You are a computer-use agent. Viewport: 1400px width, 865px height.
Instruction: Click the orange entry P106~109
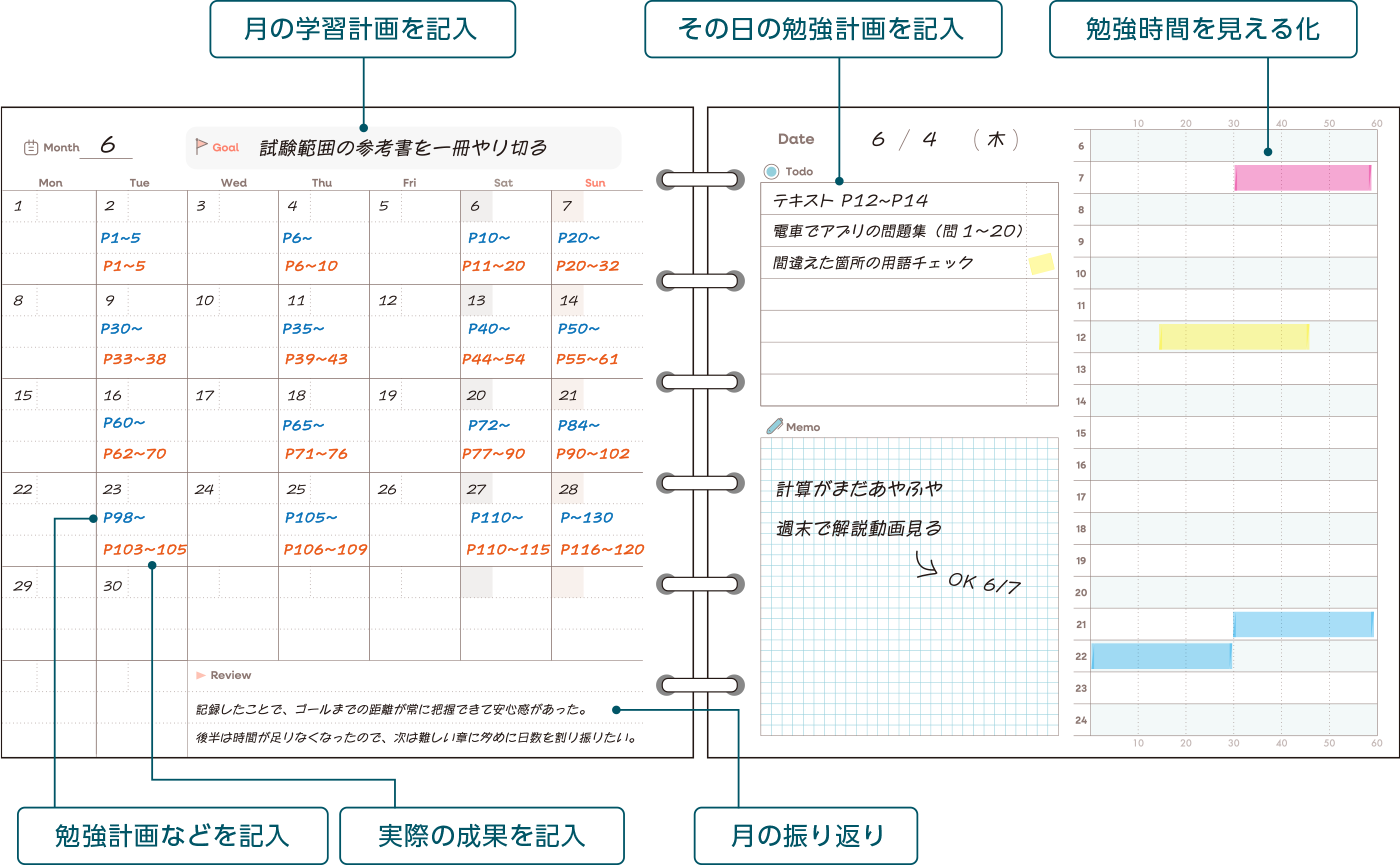pos(326,550)
